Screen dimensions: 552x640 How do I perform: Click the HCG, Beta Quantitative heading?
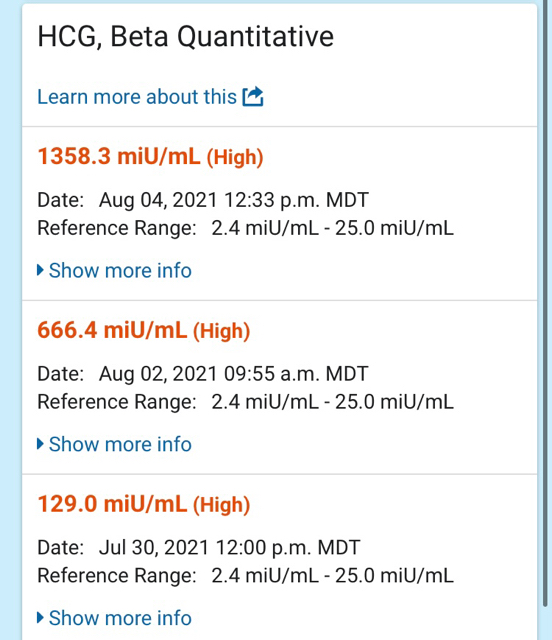click(186, 37)
